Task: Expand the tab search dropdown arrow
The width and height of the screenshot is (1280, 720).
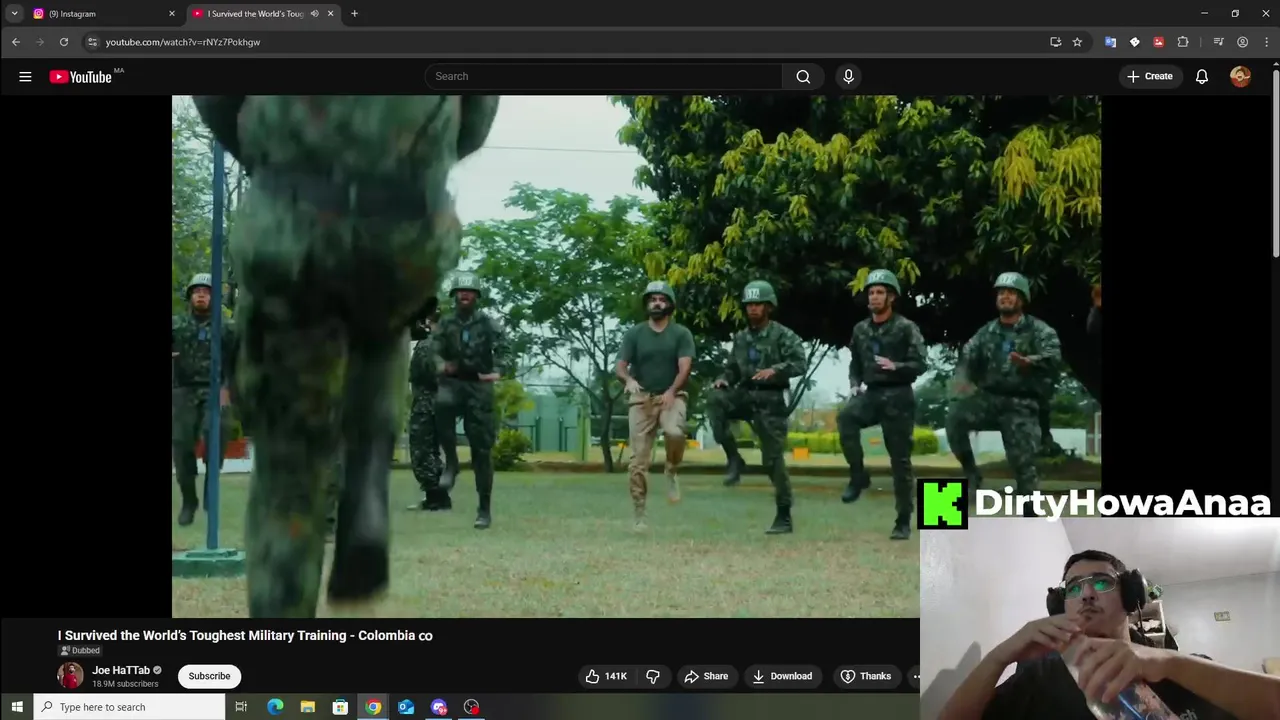Action: [x=14, y=14]
